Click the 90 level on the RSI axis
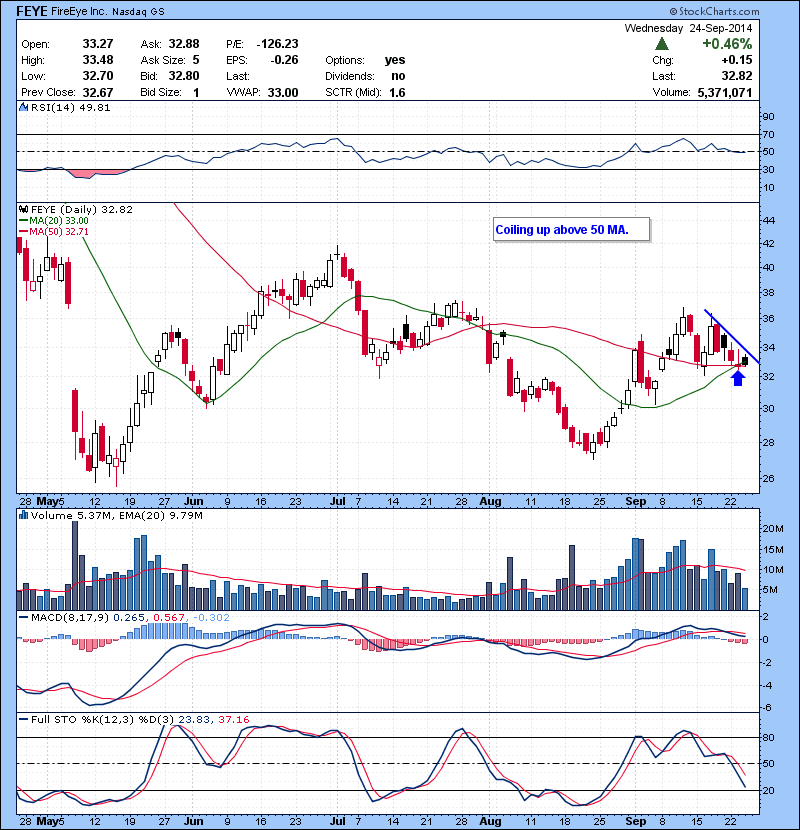 click(768, 116)
